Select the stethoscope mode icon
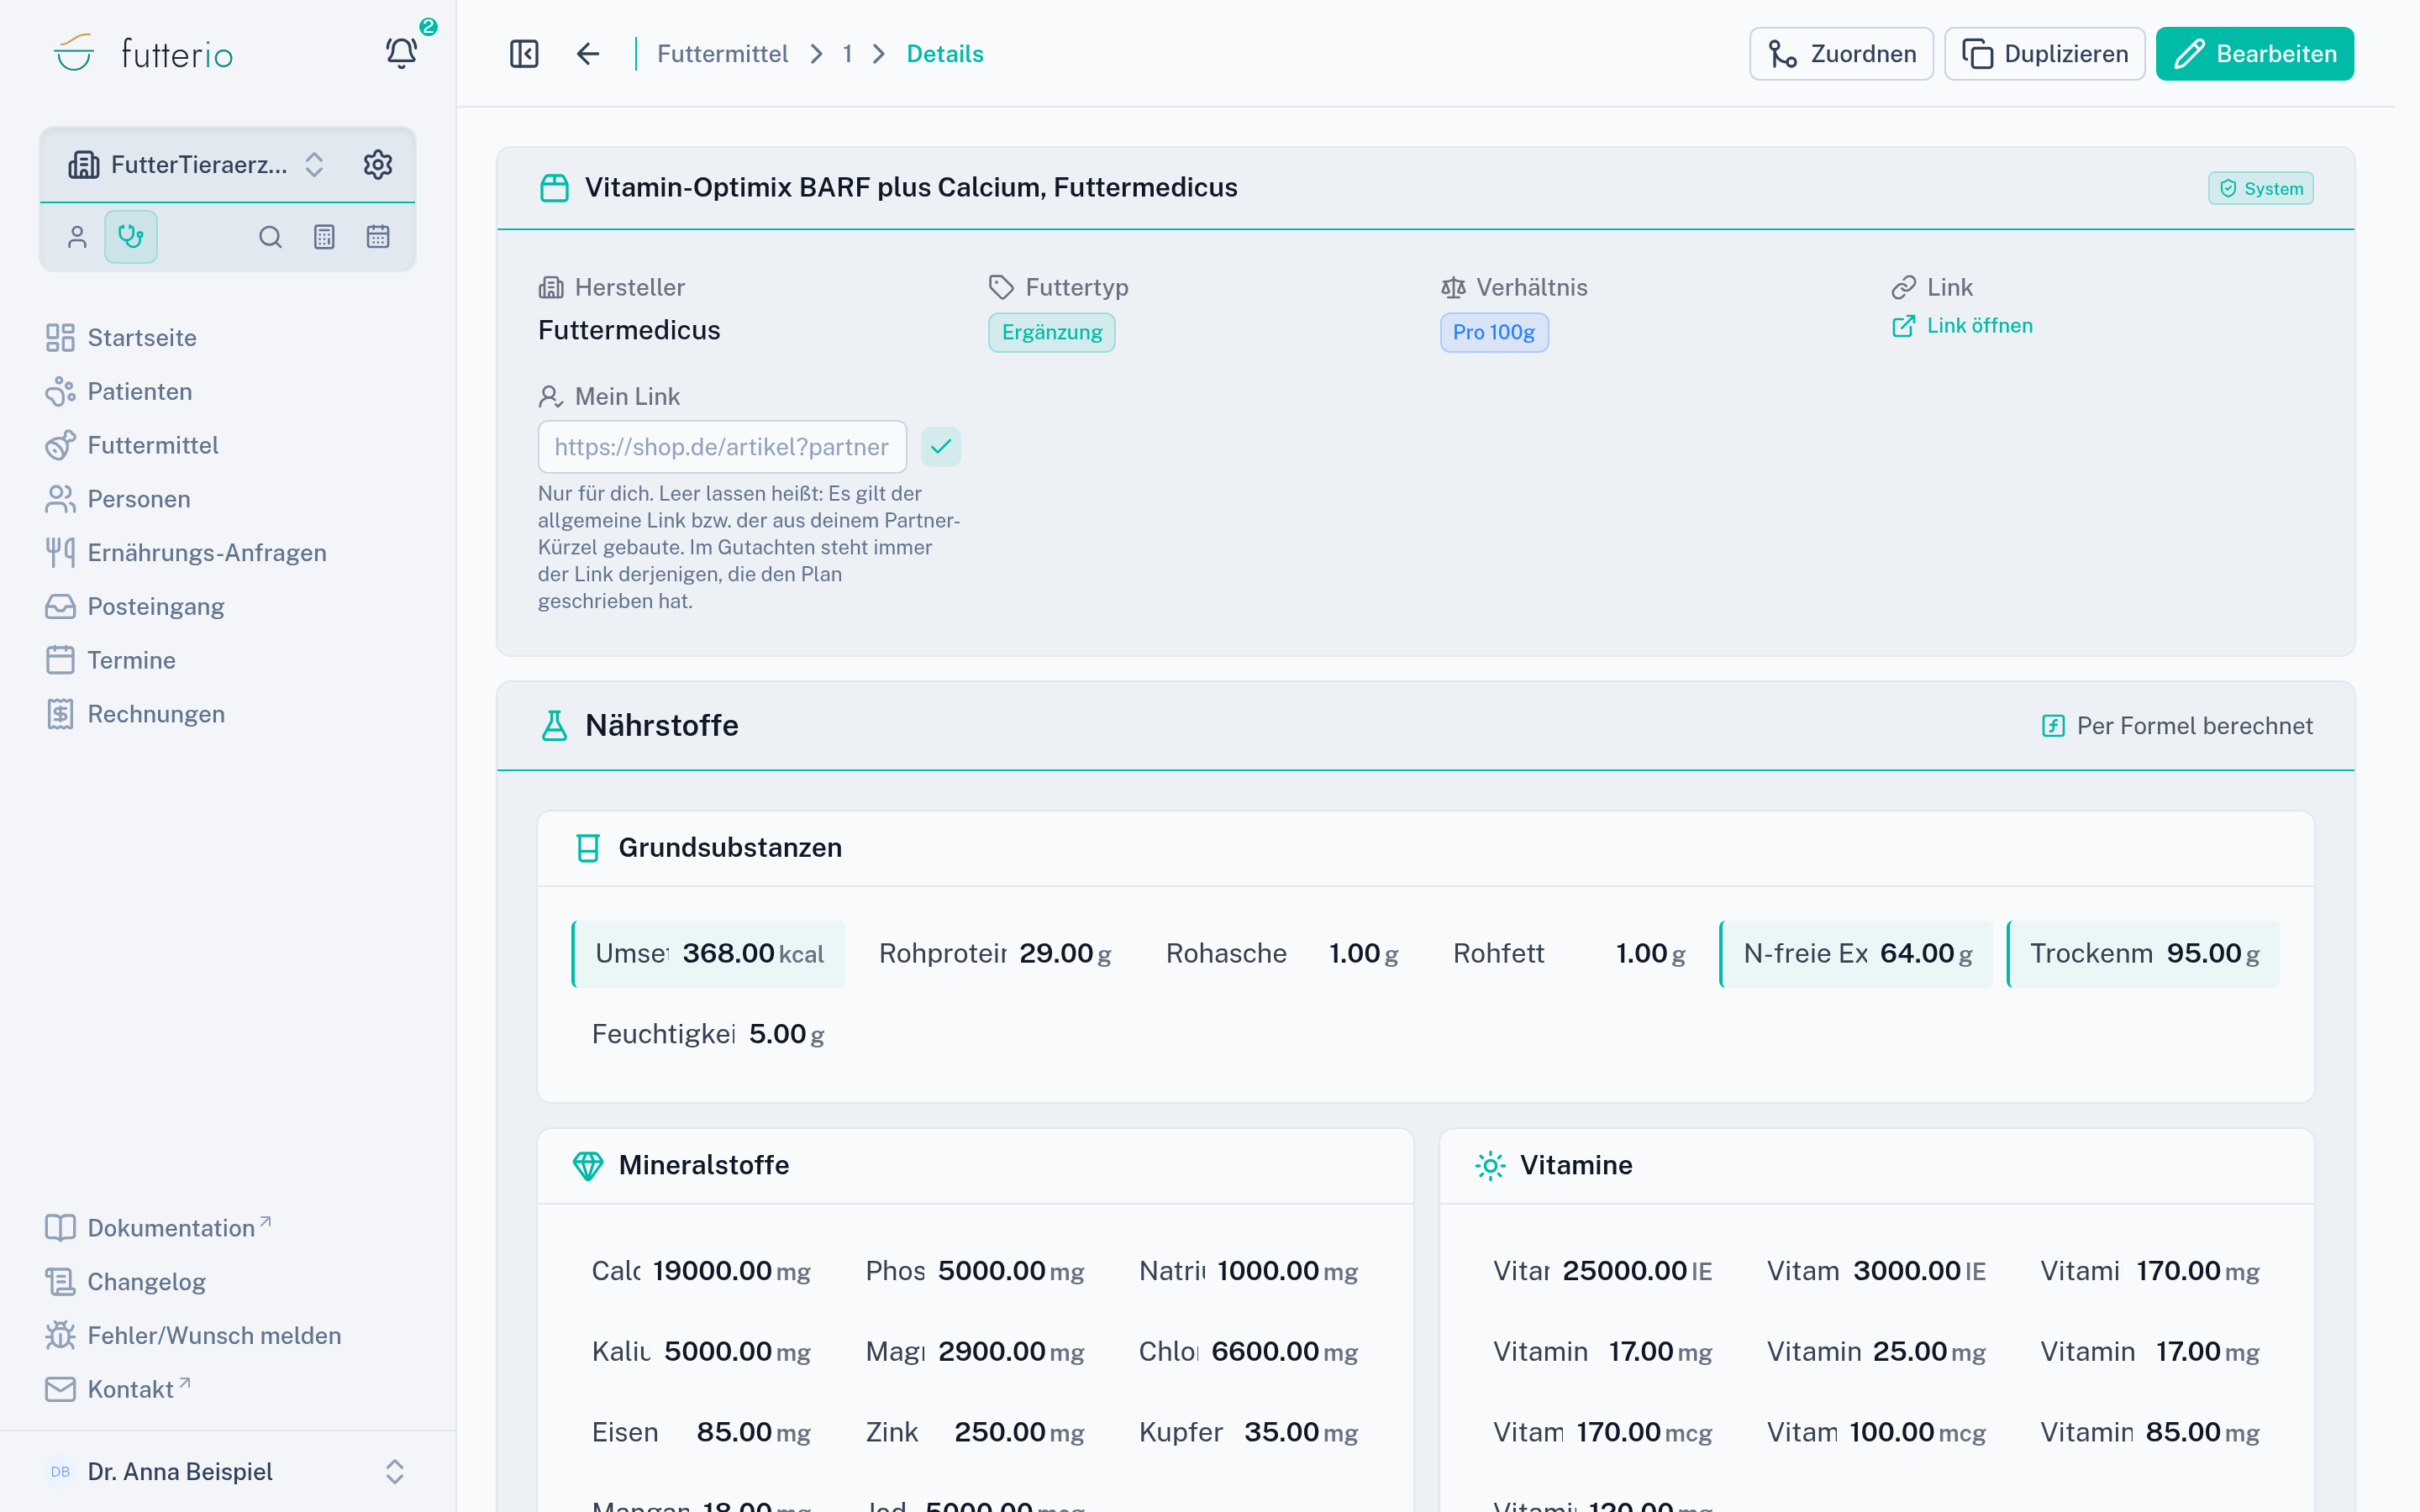This screenshot has height=1512, width=2420. tap(131, 237)
